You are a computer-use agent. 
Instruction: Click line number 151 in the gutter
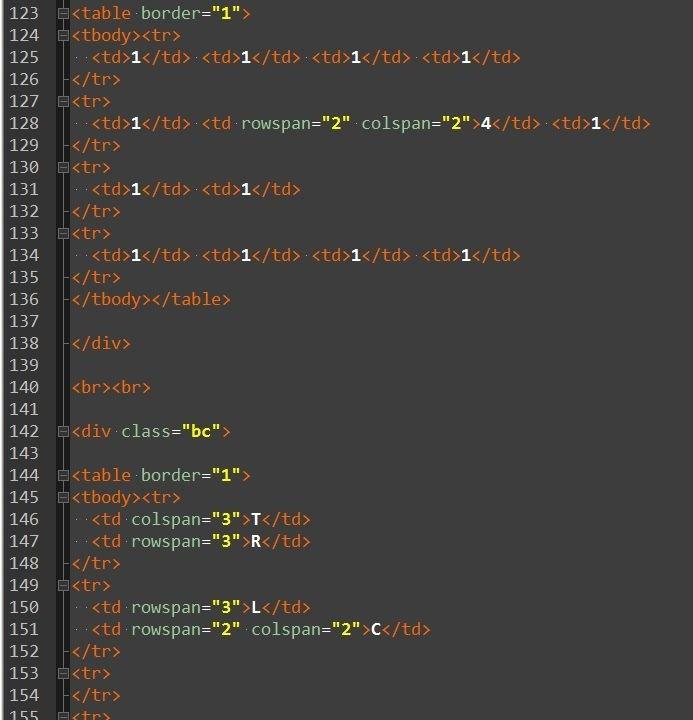pyautogui.click(x=24, y=630)
